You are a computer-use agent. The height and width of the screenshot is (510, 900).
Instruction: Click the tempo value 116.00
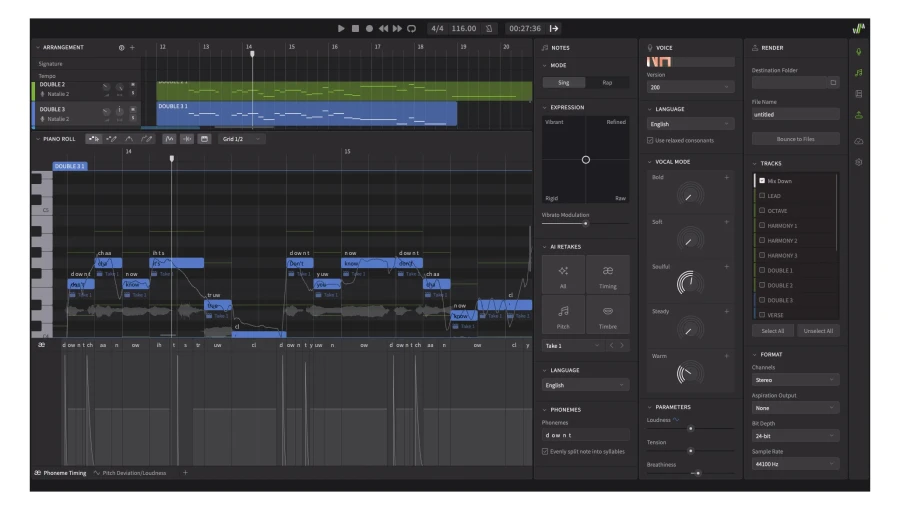pos(463,28)
